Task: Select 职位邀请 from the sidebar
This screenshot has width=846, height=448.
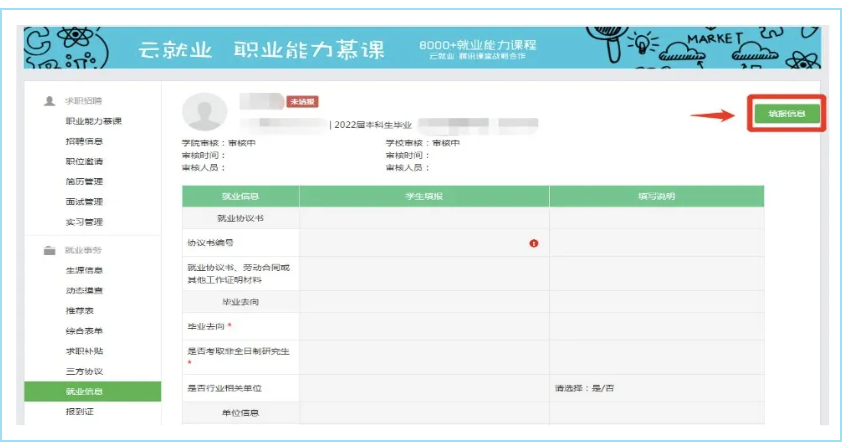Action: tap(84, 161)
